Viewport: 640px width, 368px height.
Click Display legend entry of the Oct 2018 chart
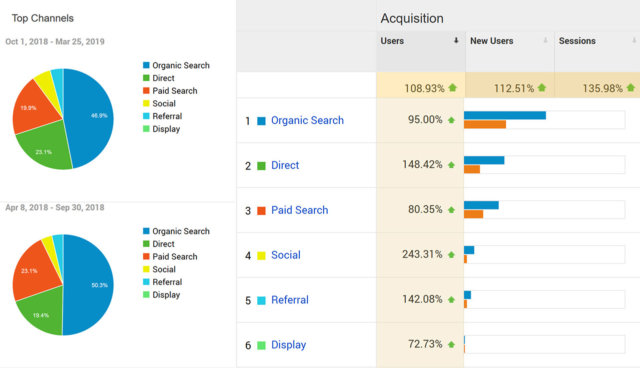(x=162, y=129)
